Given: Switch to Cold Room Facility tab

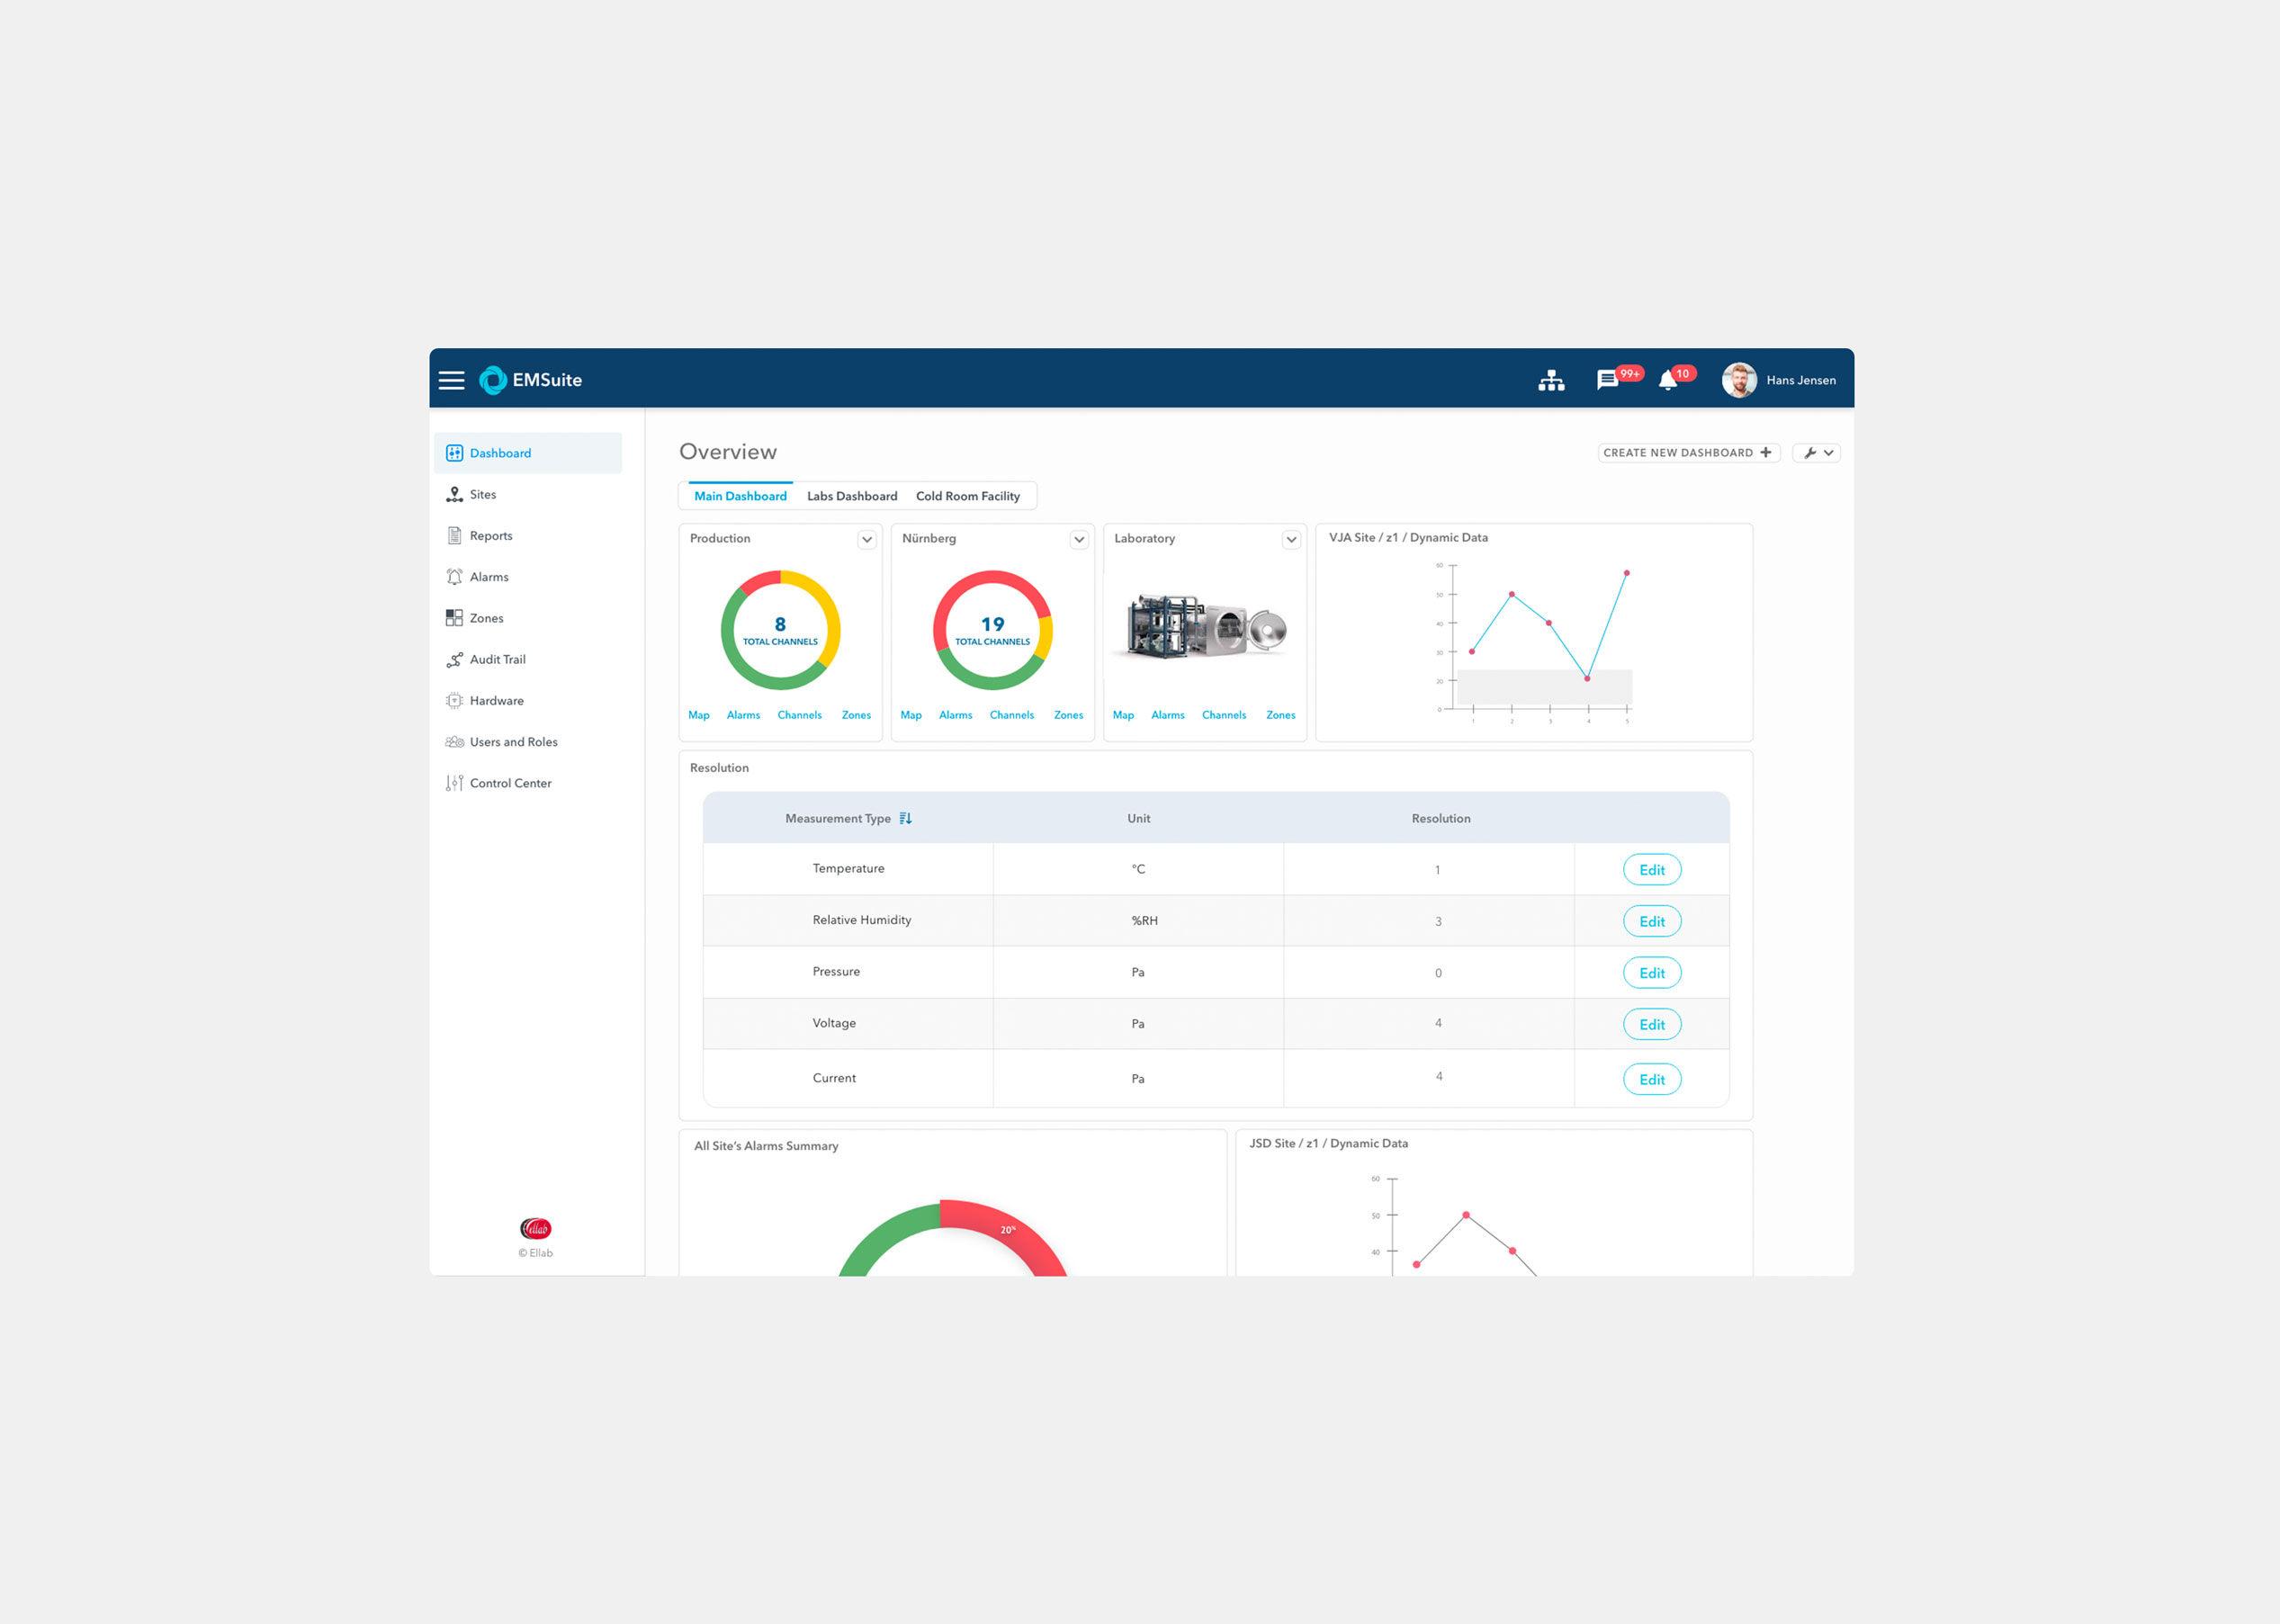Looking at the screenshot, I should (x=967, y=496).
